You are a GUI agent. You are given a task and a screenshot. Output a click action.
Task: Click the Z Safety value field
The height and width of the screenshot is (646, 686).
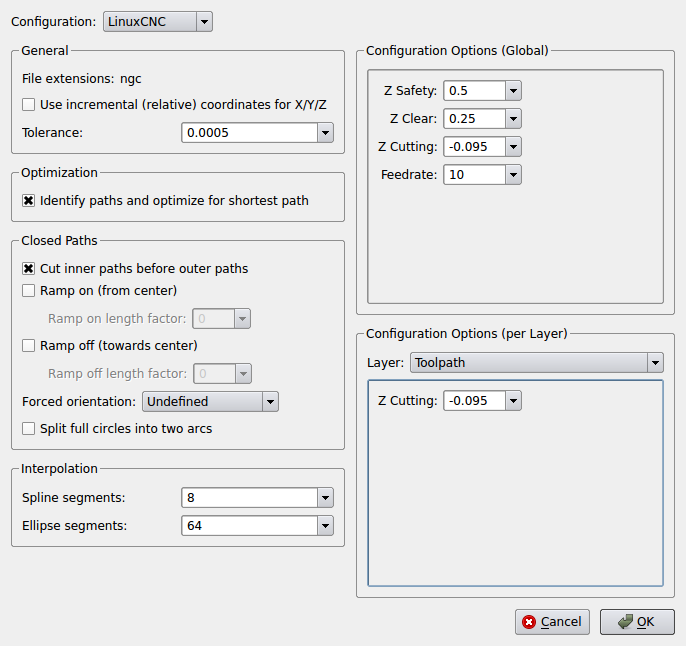coord(475,91)
